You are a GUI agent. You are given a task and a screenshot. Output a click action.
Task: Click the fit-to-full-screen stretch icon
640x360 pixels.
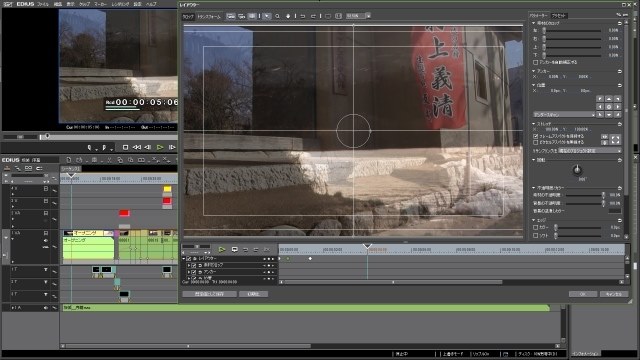click(615, 140)
